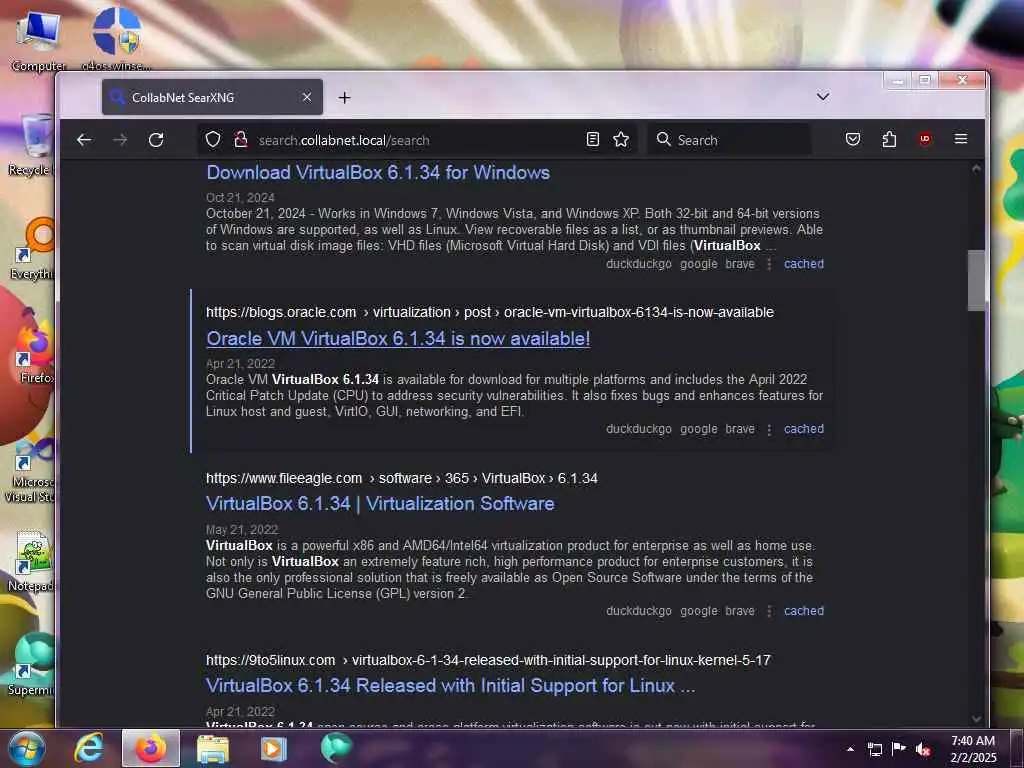The image size is (1024, 768).
Task: Show hidden tray icons arrow
Action: pos(850,749)
